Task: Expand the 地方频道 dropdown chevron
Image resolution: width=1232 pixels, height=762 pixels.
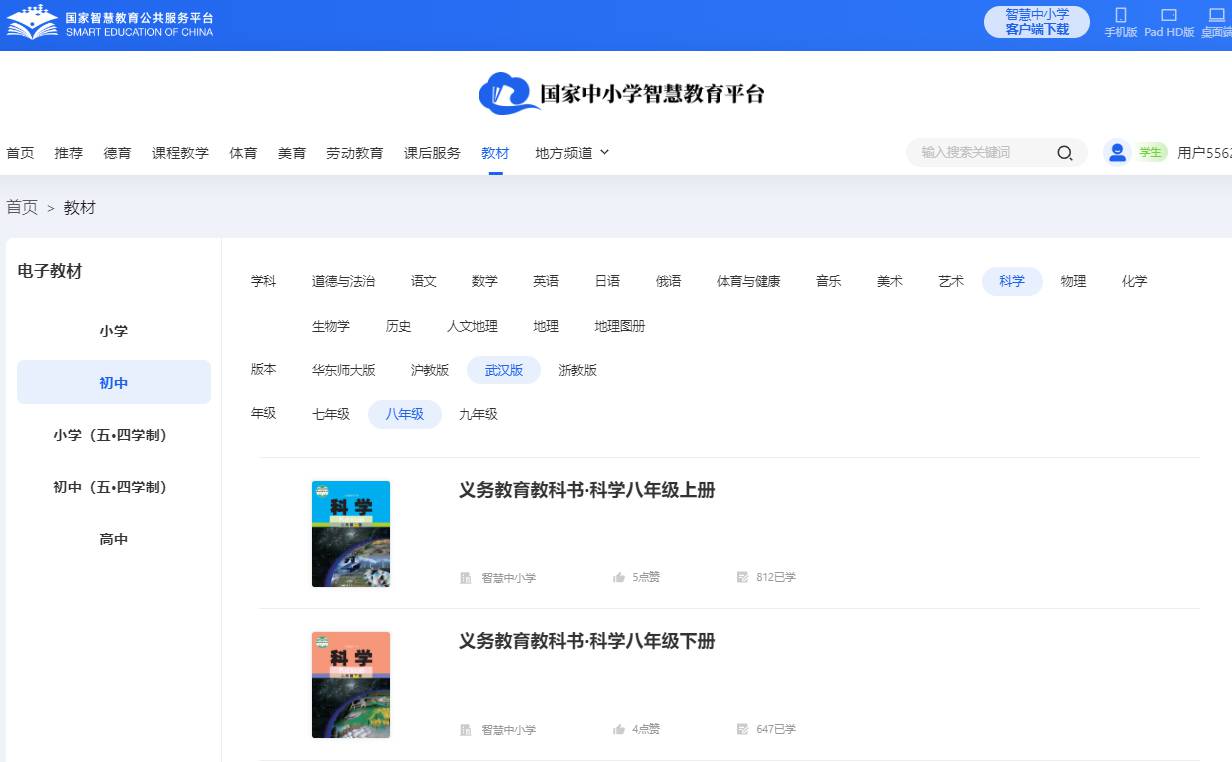Action: click(x=604, y=153)
